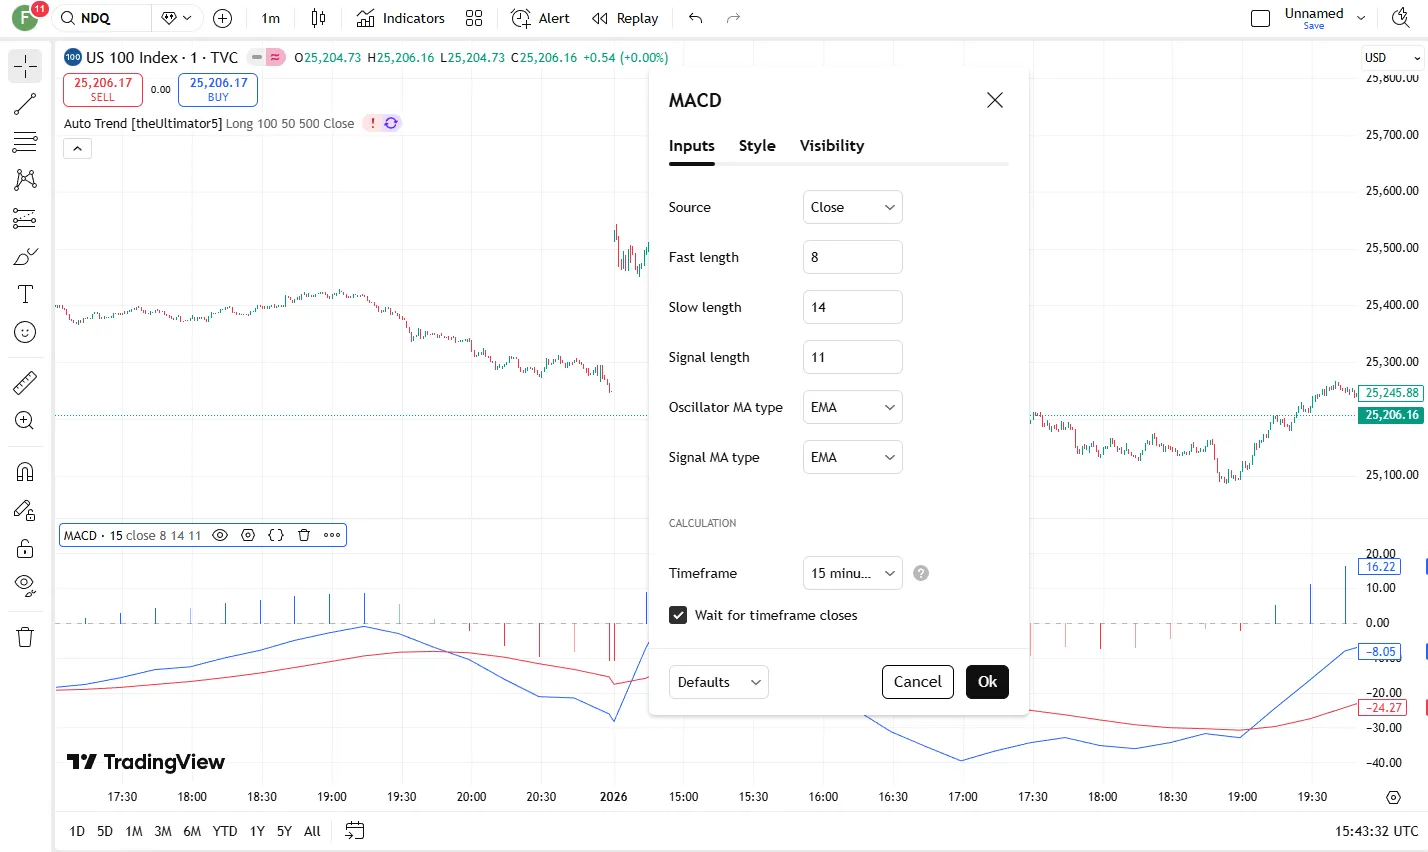Screen dimensions: 1428x852
Task: Delete the MACD indicator from legend
Action: (304, 535)
